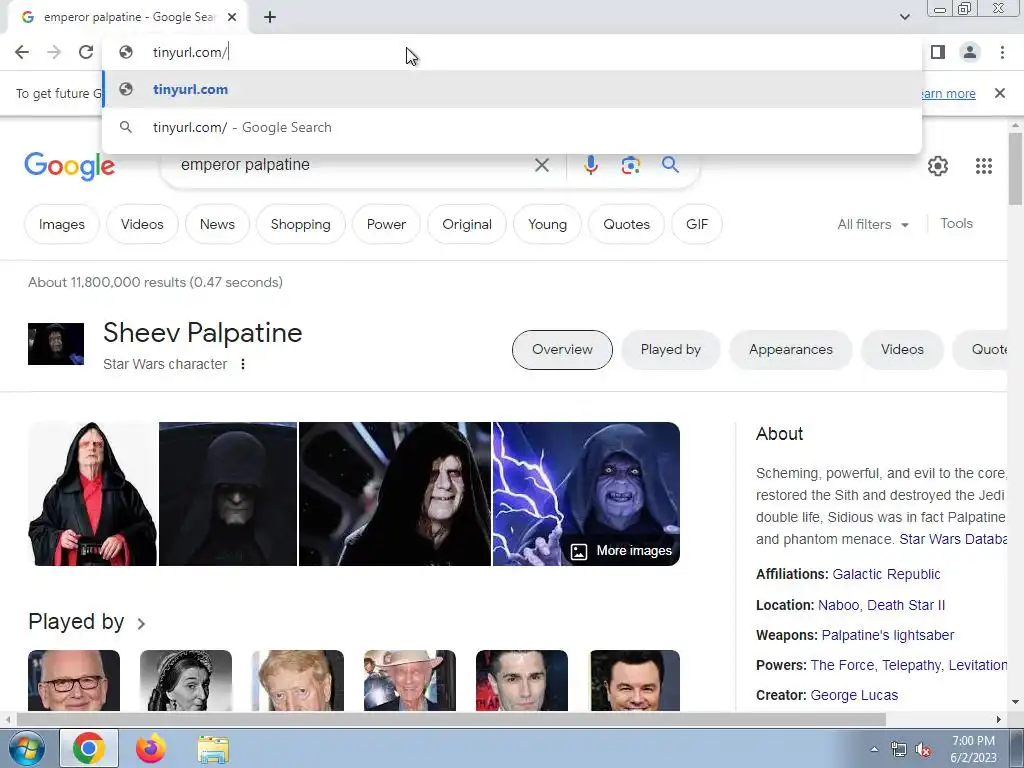Screen dimensions: 1024x768
Task: Click the vertical scrollbar thumb
Action: point(1015,168)
